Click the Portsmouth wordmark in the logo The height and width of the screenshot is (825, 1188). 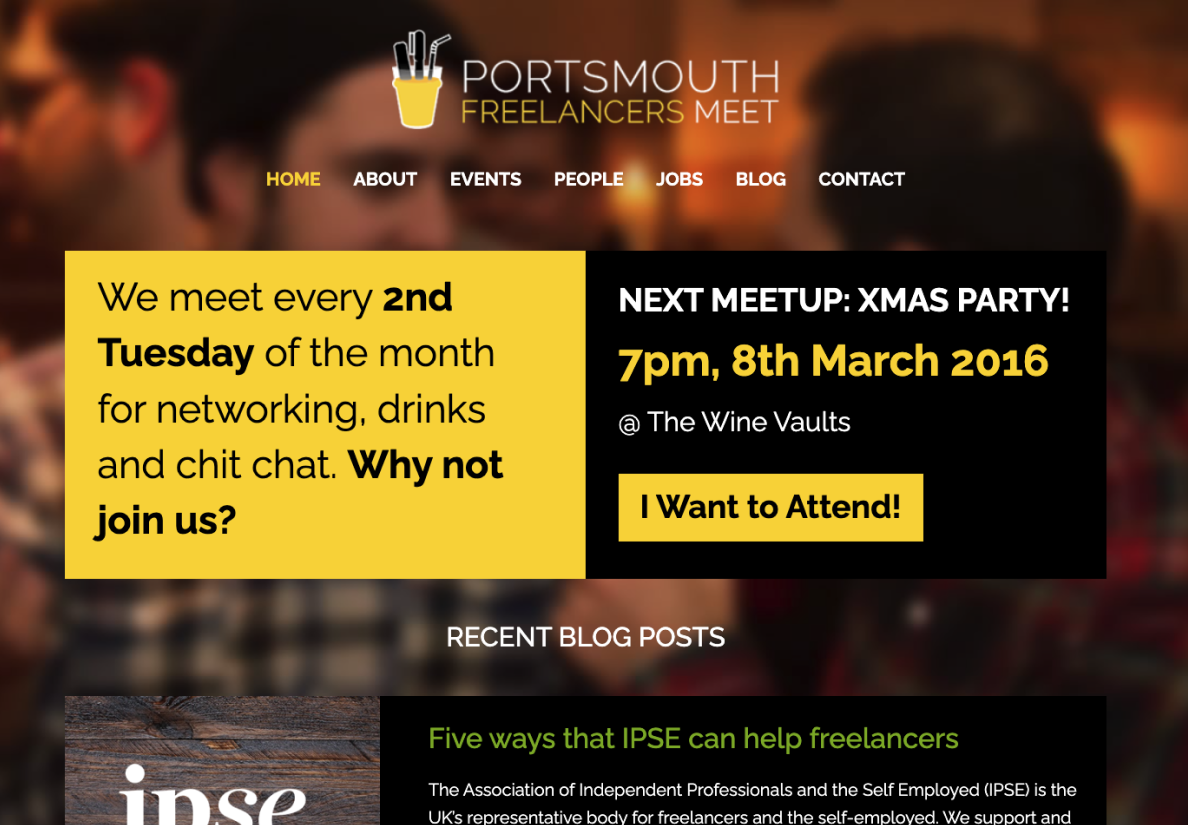click(x=620, y=76)
